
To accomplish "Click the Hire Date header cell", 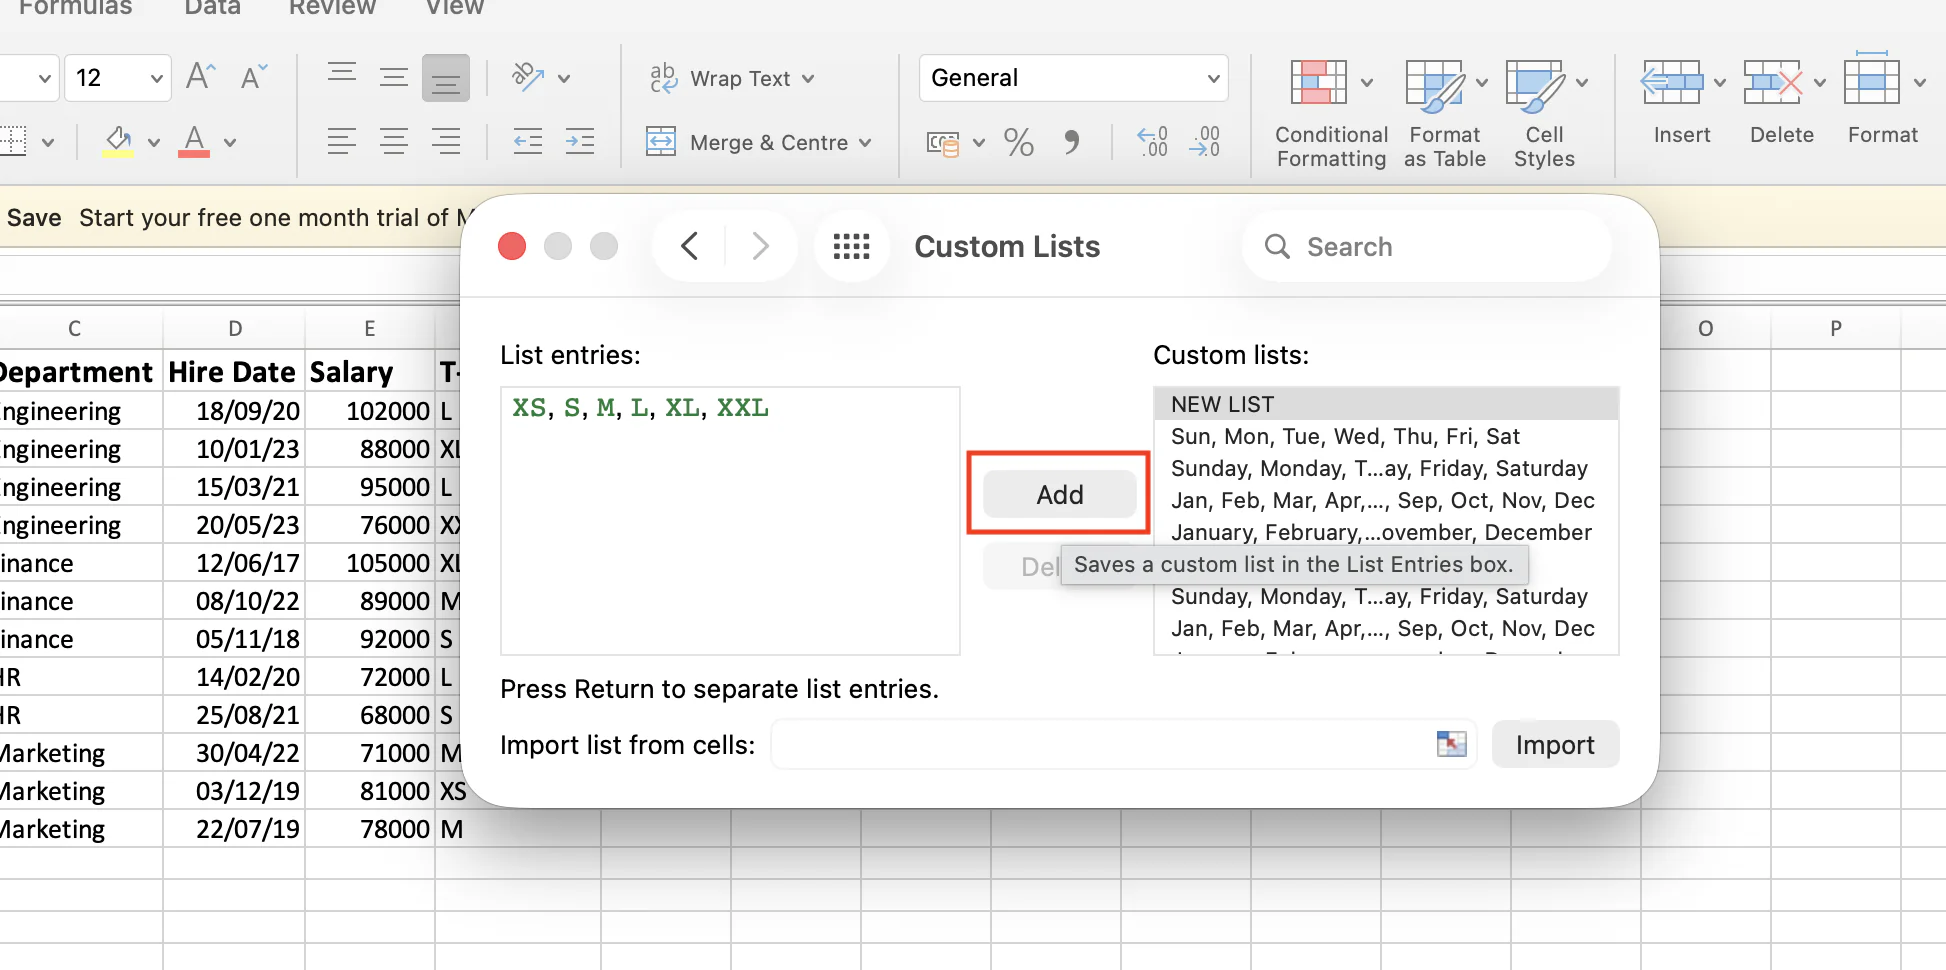I will click(x=233, y=372).
